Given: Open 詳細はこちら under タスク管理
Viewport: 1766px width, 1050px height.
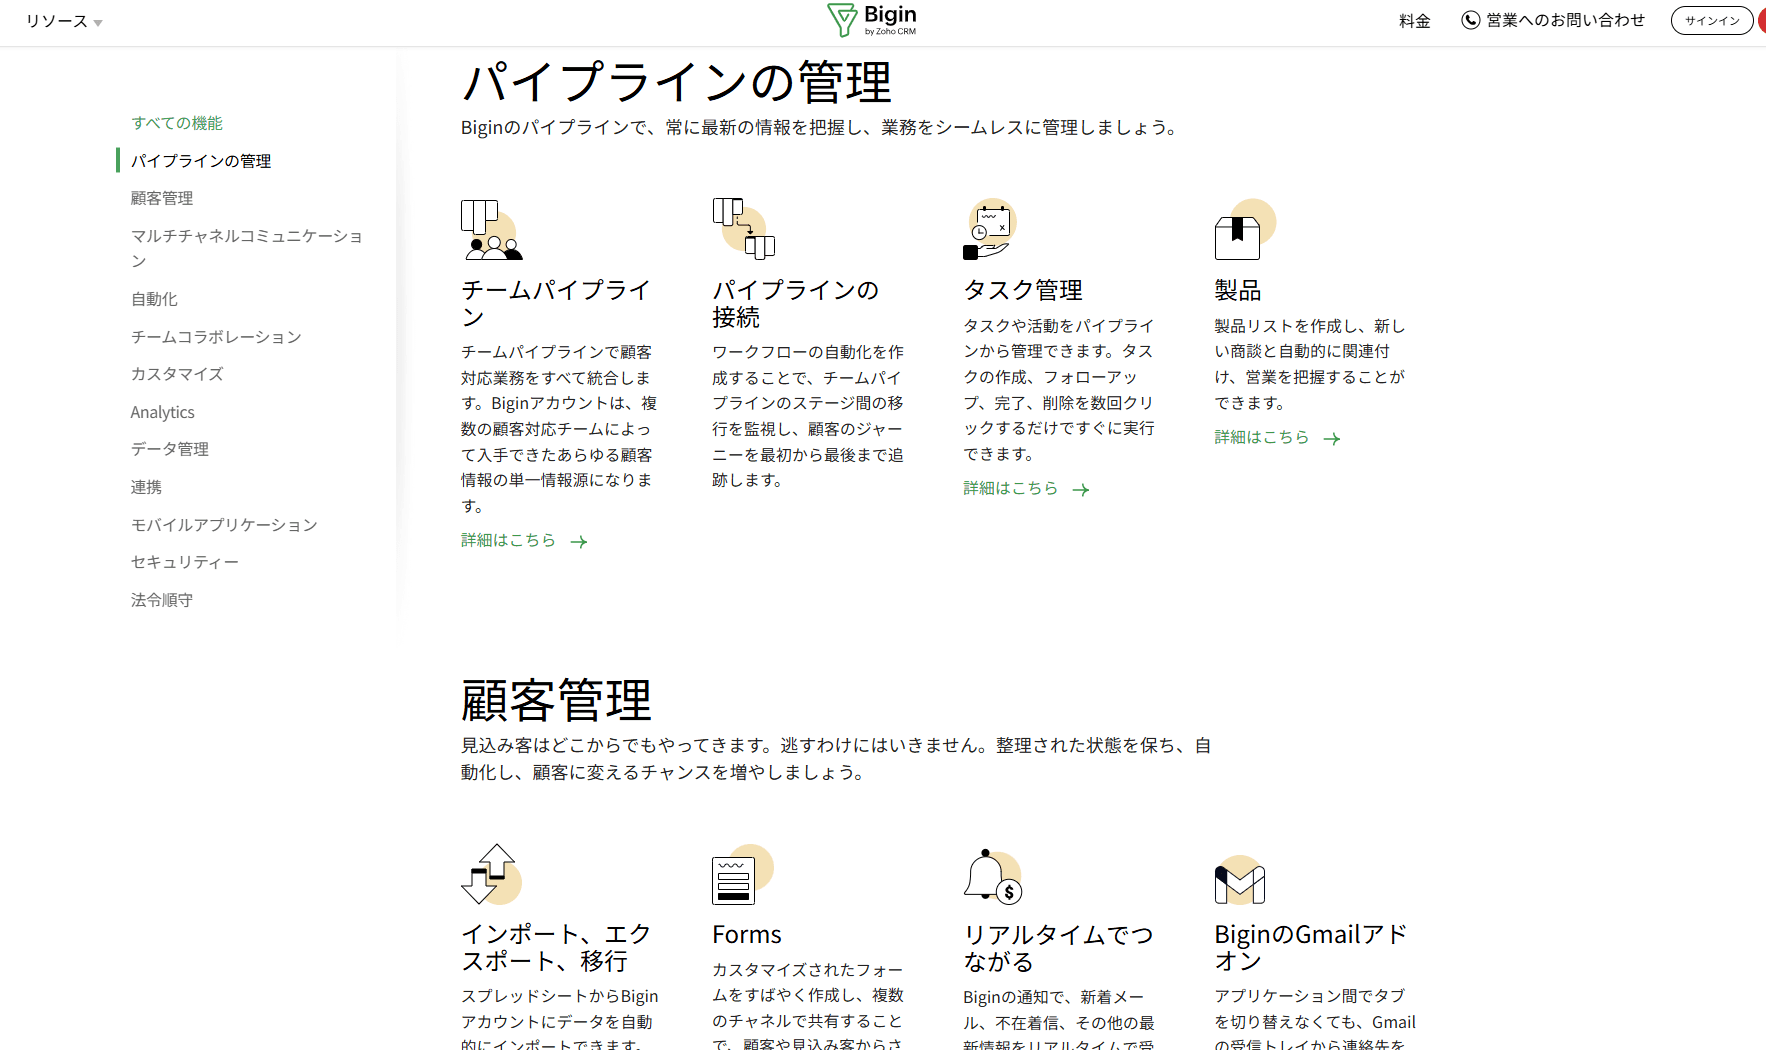Looking at the screenshot, I should click(x=1010, y=488).
